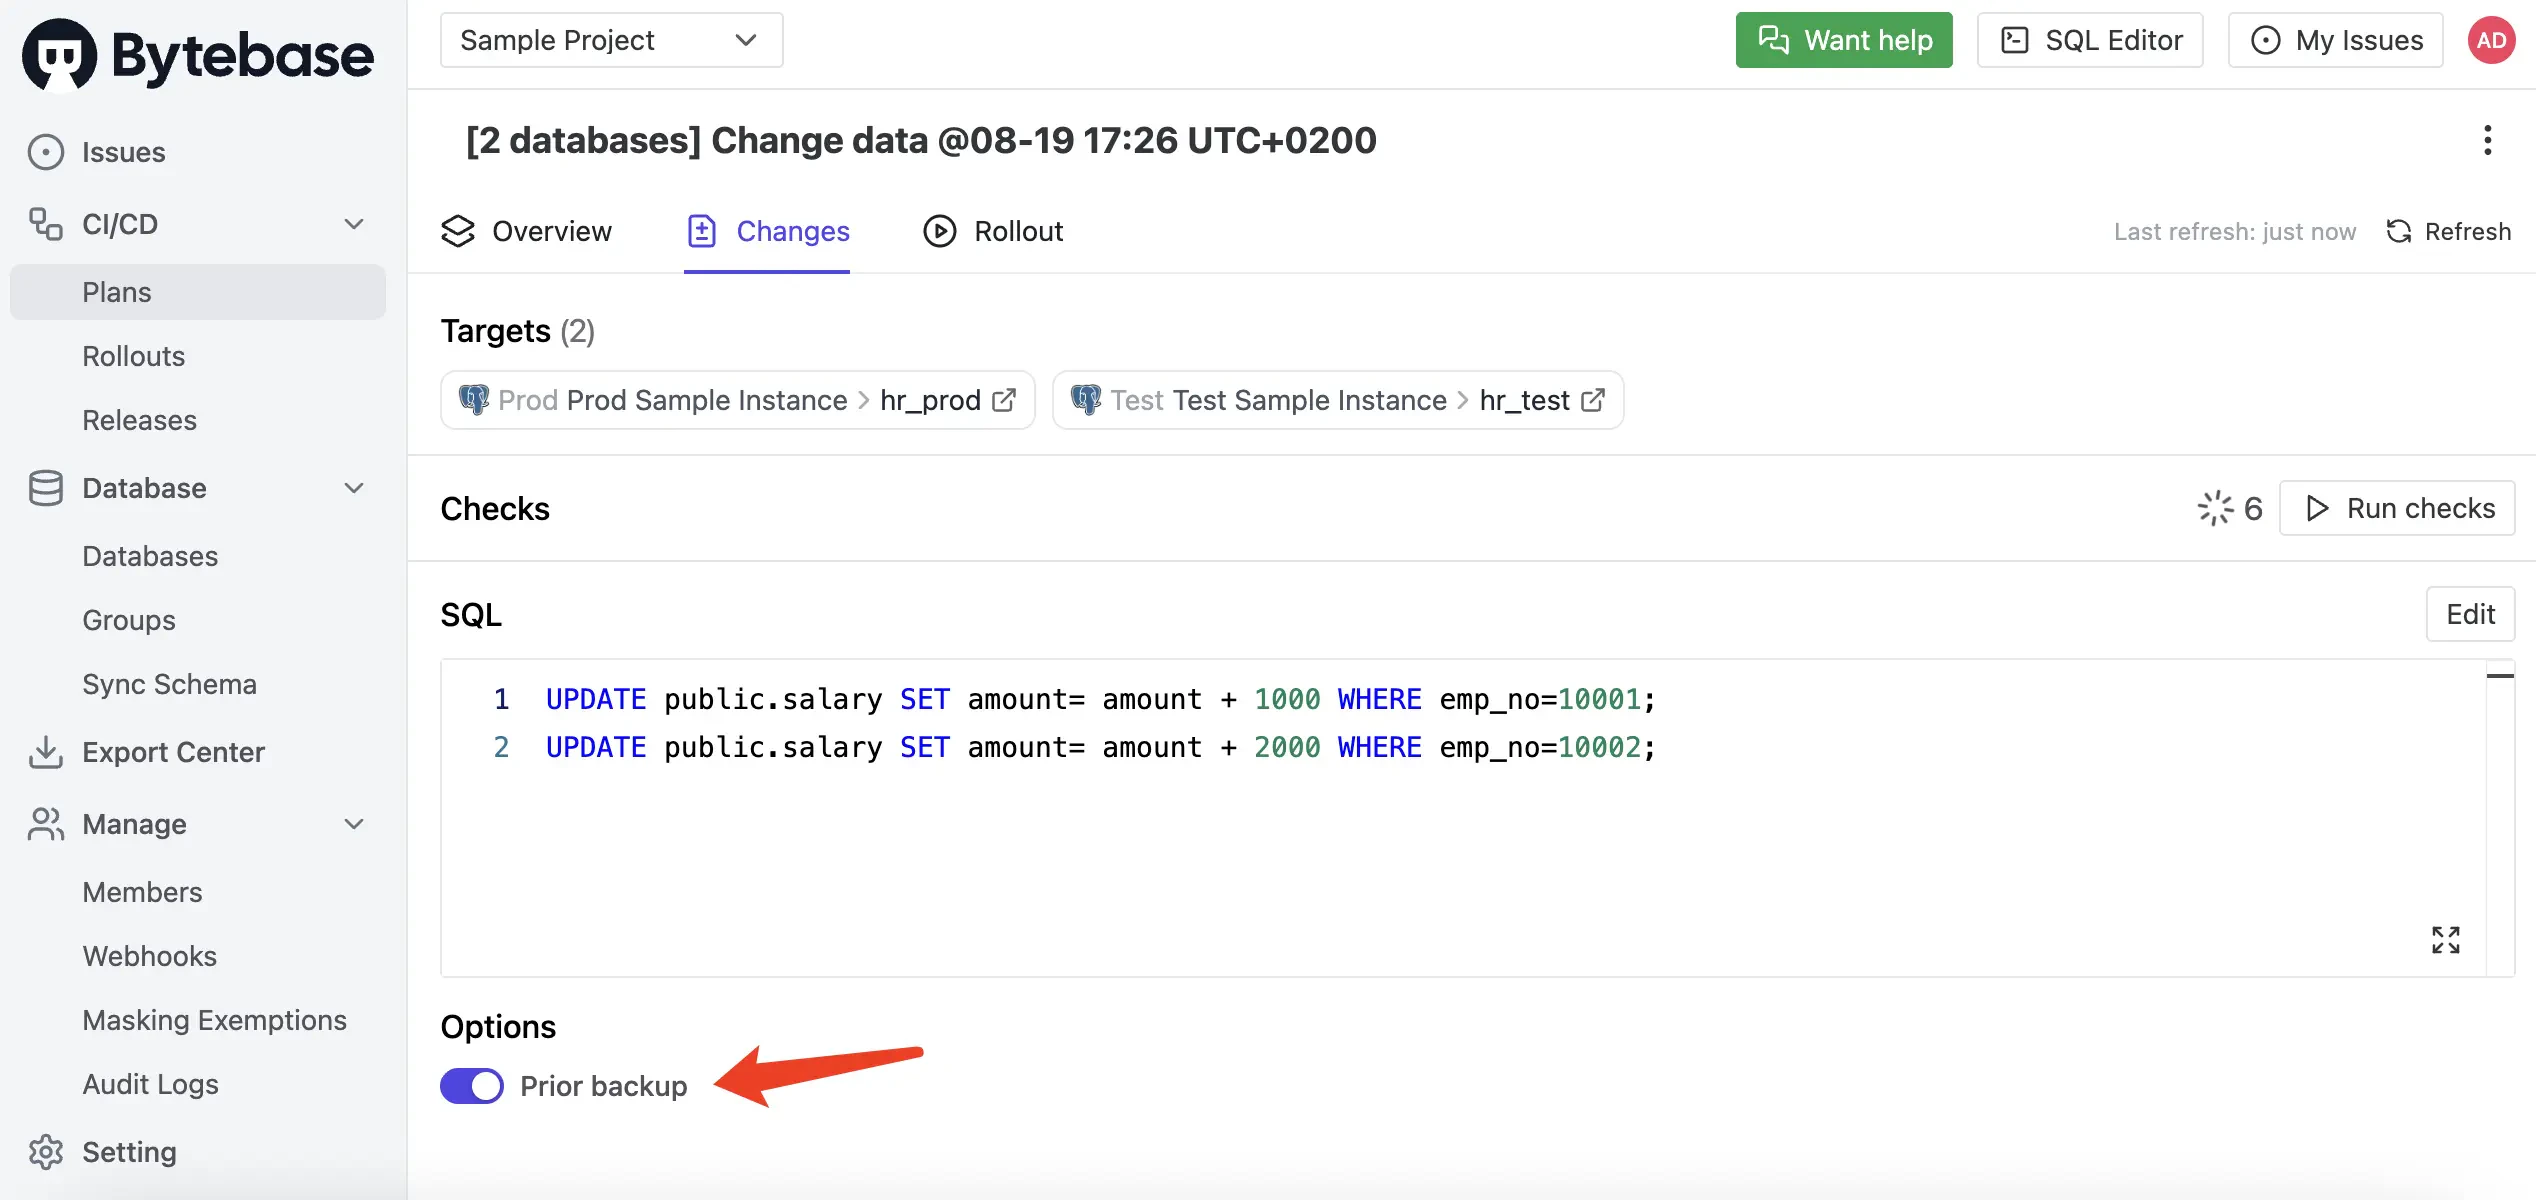Viewport: 2536px width, 1200px height.
Task: Click the Run checks button
Action: coord(2397,508)
